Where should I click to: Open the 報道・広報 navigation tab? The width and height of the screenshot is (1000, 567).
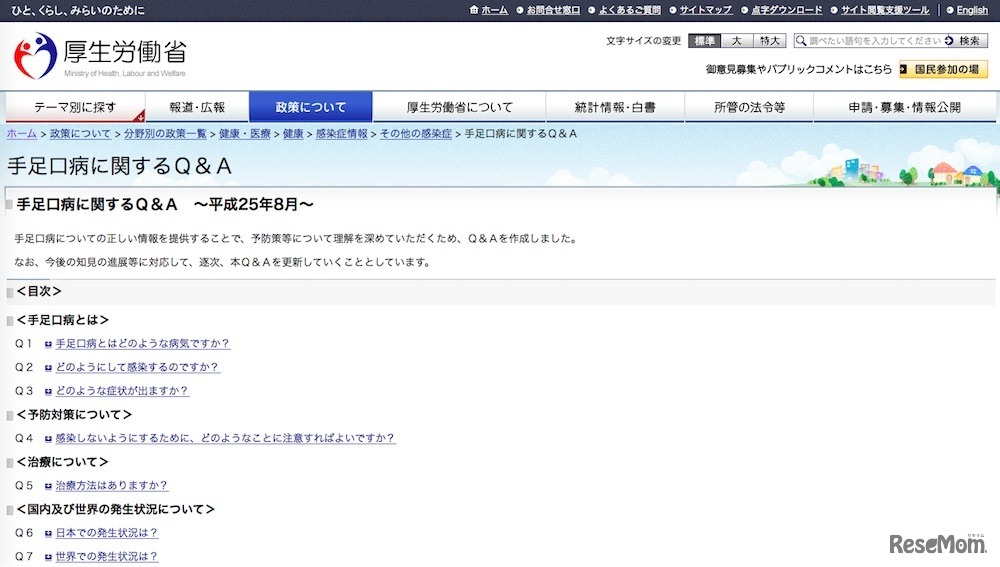(197, 107)
